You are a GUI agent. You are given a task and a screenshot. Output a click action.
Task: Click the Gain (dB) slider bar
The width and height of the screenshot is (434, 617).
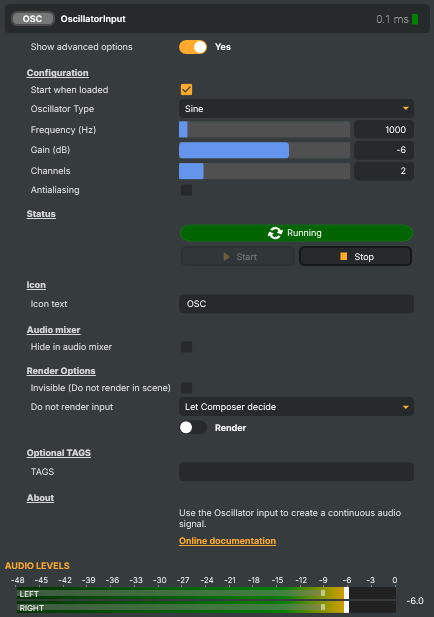[x=264, y=150]
